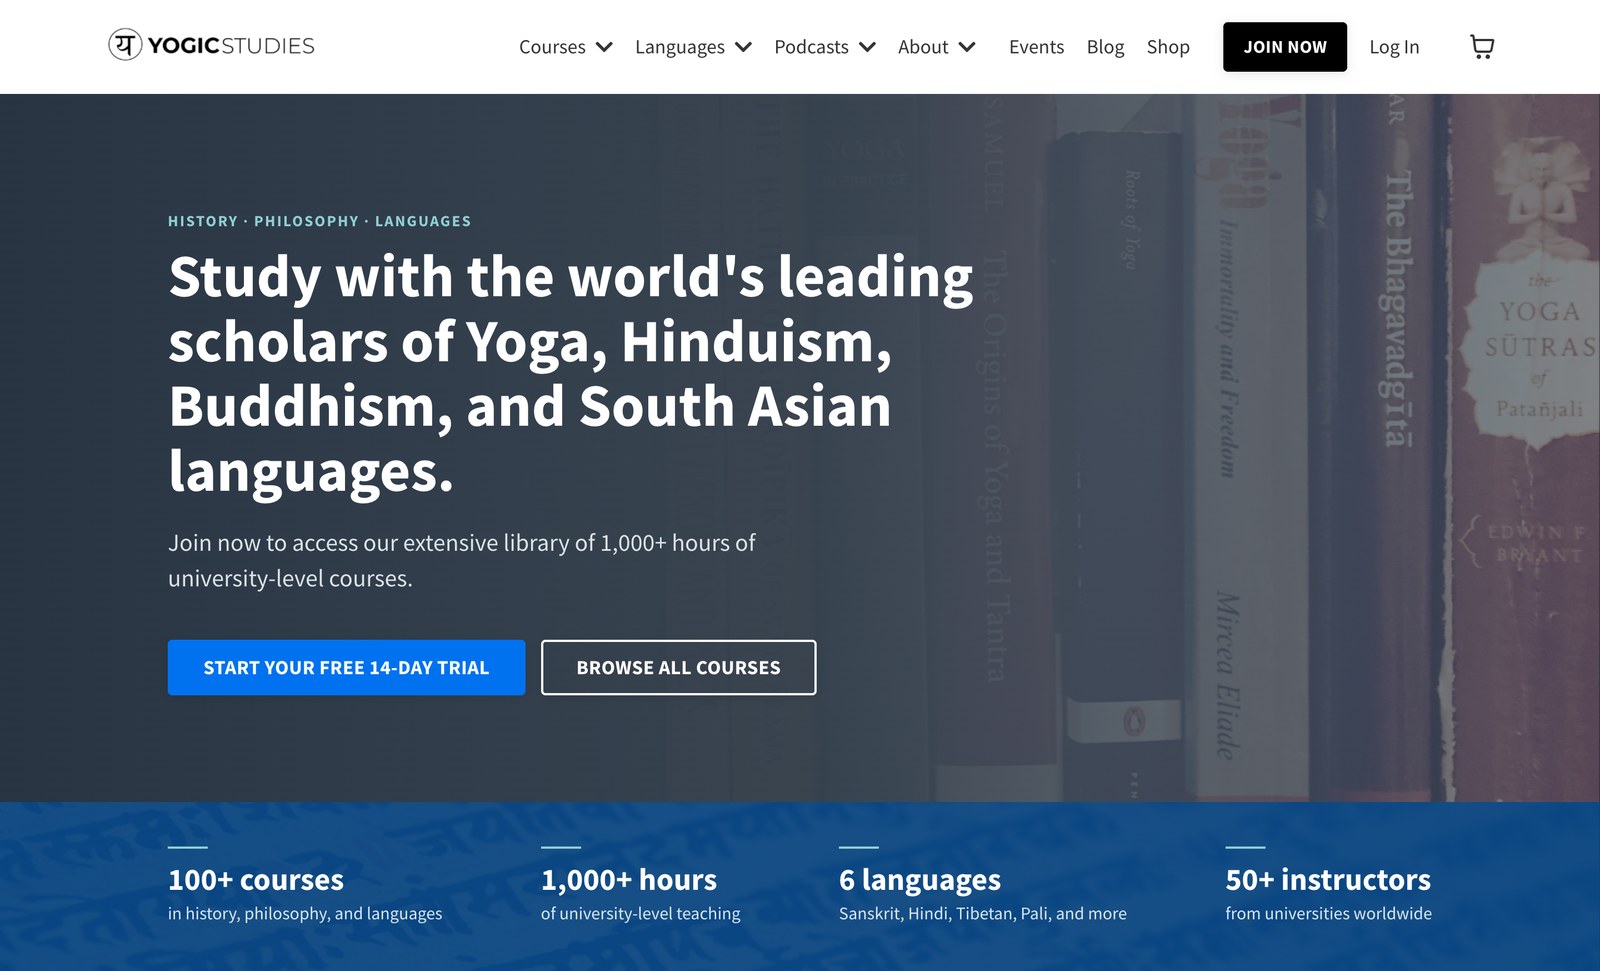Open the shopping cart icon

point(1482,47)
